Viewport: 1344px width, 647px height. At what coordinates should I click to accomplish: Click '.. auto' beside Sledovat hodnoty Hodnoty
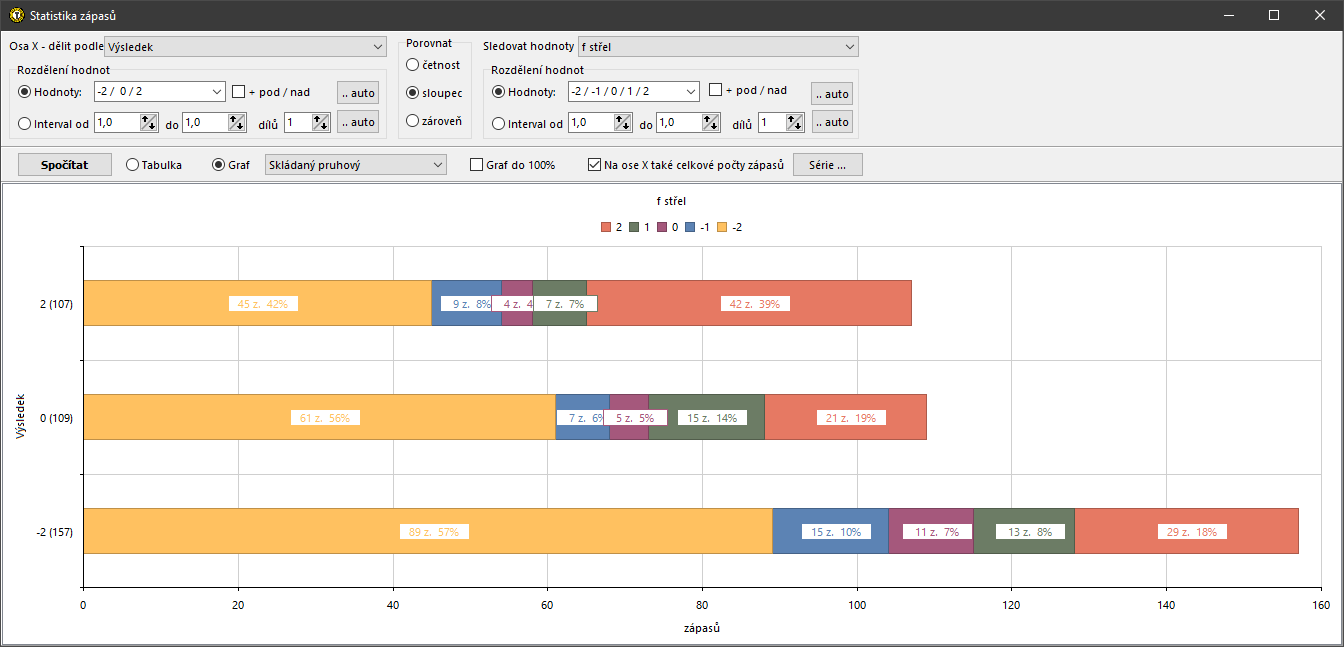click(832, 94)
